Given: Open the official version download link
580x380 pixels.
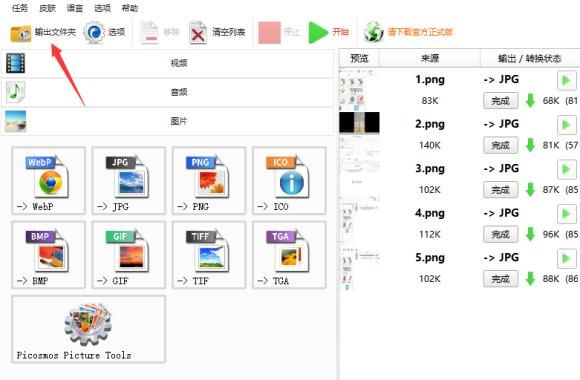Looking at the screenshot, I should 408,32.
